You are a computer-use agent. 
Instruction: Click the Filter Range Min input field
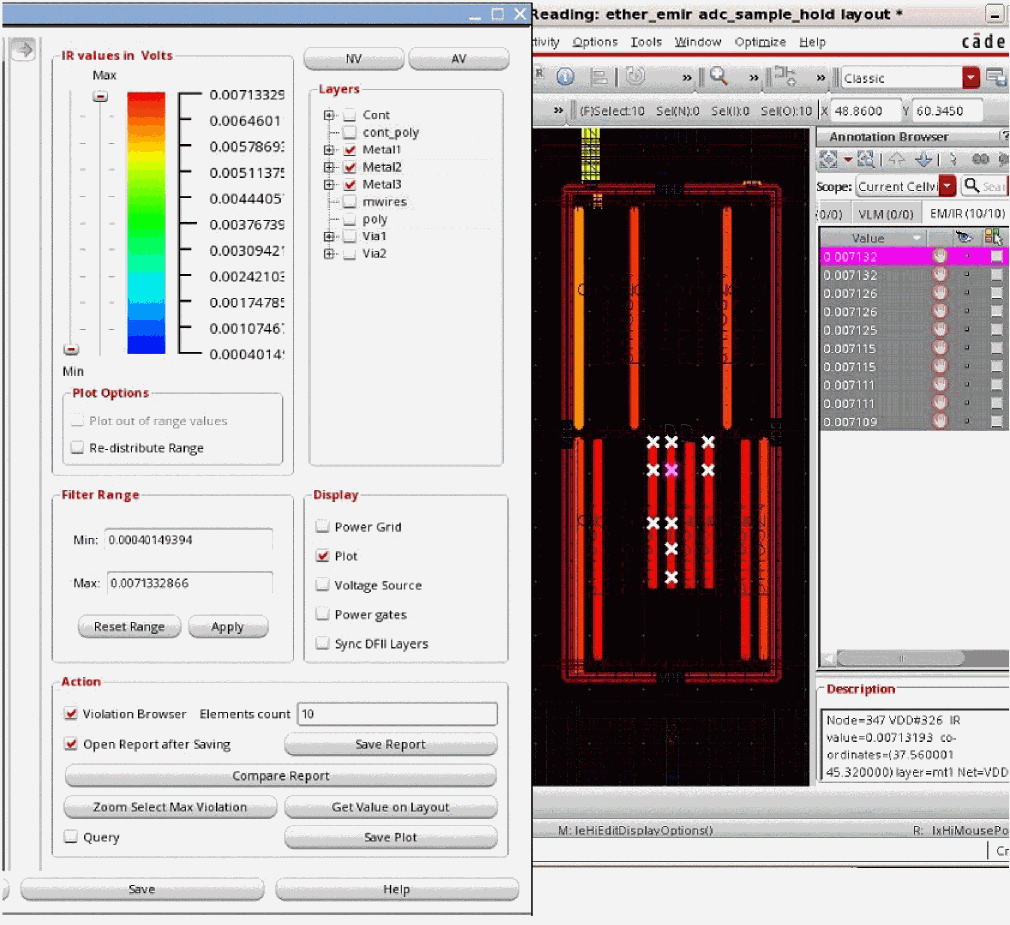point(188,540)
